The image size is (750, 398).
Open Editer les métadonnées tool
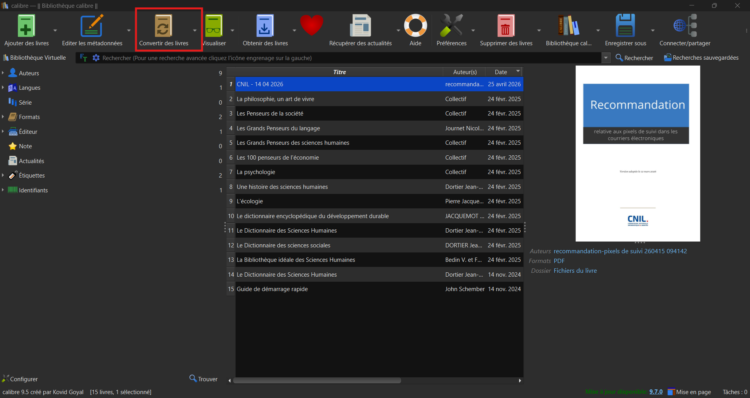[92, 26]
